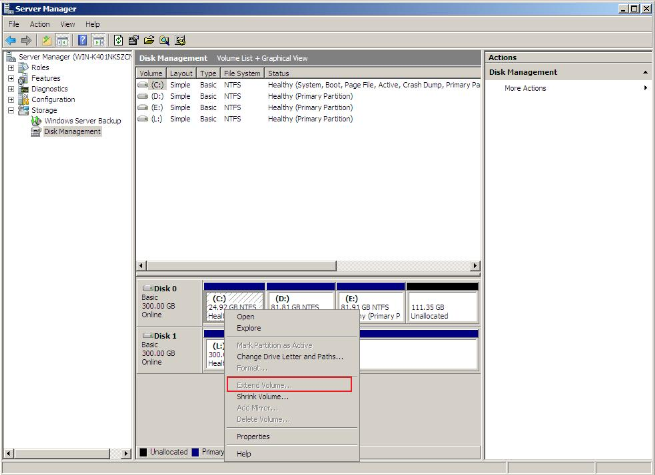Click the Disk 1 label box
The height and width of the screenshot is (475, 655).
tap(170, 350)
